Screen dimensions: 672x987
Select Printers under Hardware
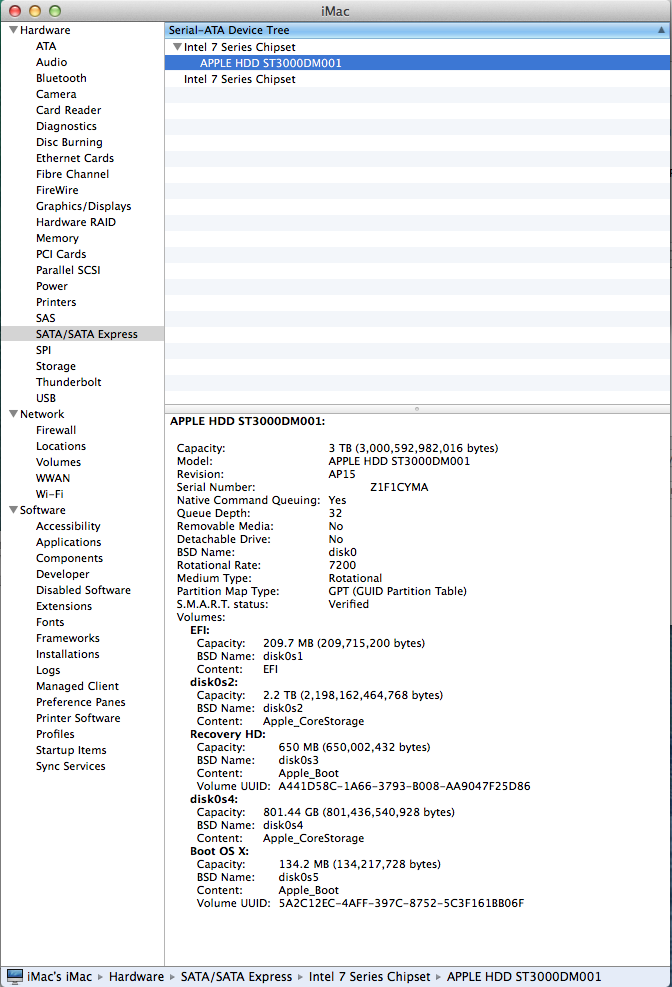click(56, 302)
